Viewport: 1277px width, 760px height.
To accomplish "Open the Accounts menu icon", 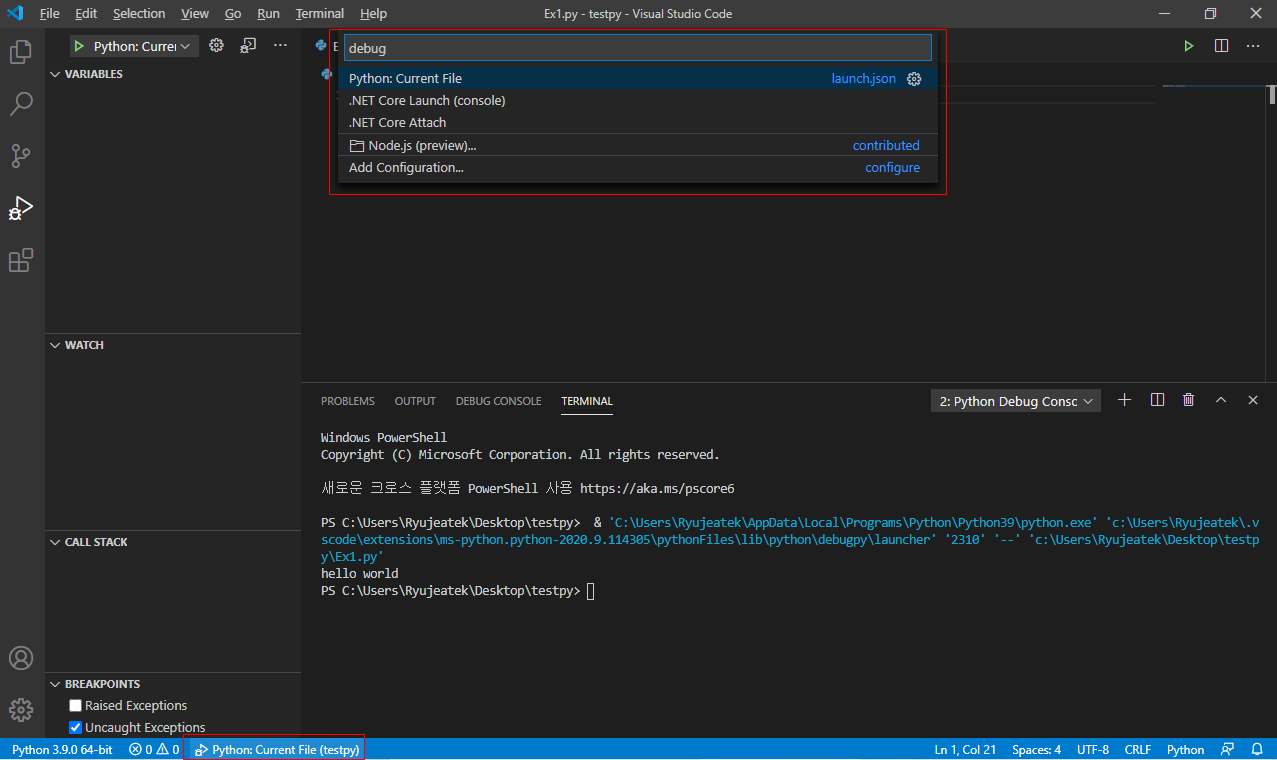I will click(x=21, y=658).
